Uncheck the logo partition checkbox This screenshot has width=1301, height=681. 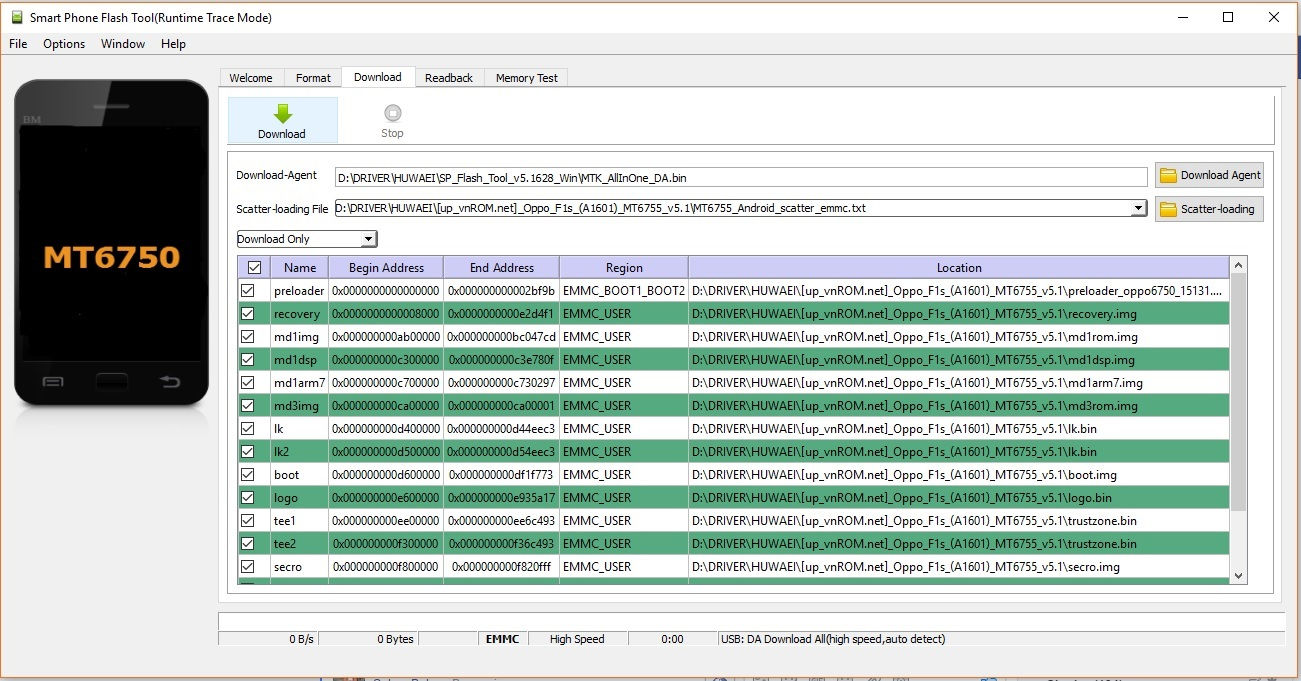[x=248, y=497]
